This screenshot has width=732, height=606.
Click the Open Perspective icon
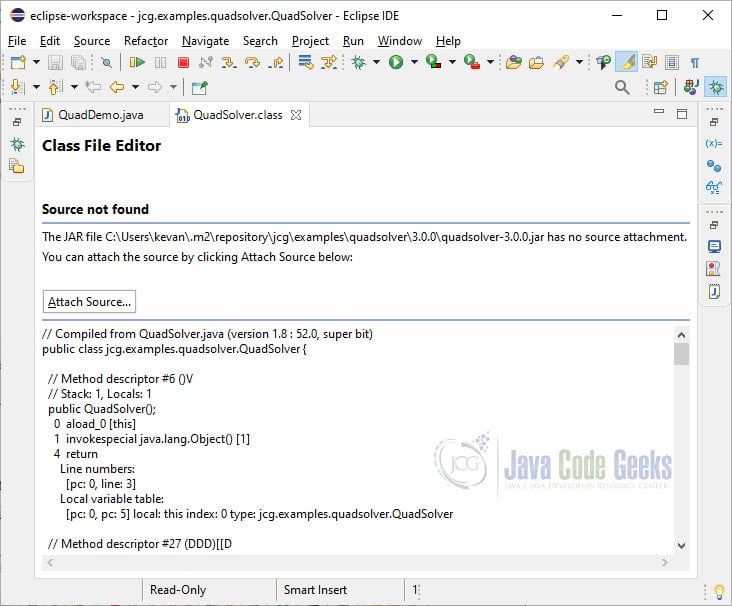point(661,87)
